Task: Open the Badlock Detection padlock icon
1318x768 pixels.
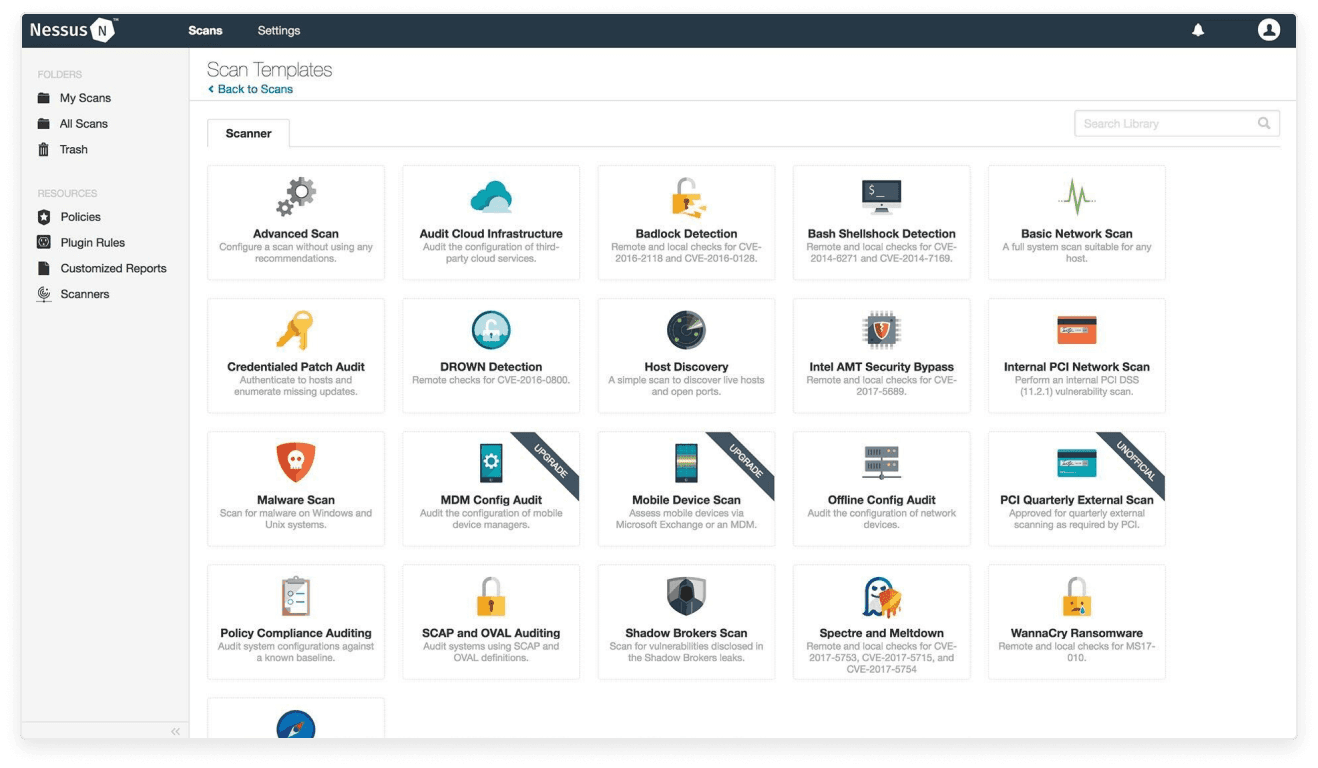Action: click(686, 197)
